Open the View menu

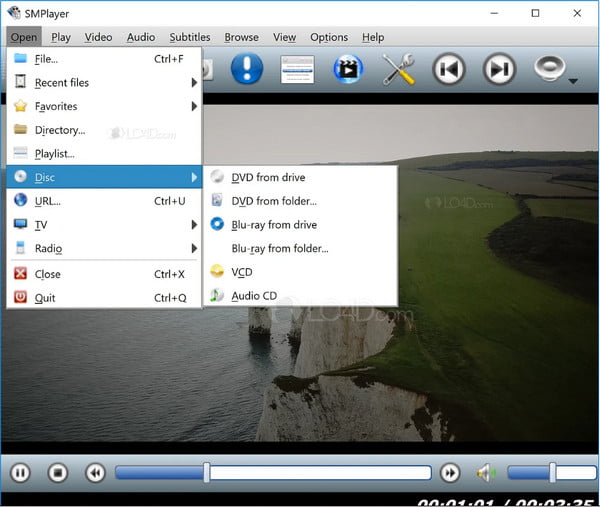pyautogui.click(x=284, y=37)
